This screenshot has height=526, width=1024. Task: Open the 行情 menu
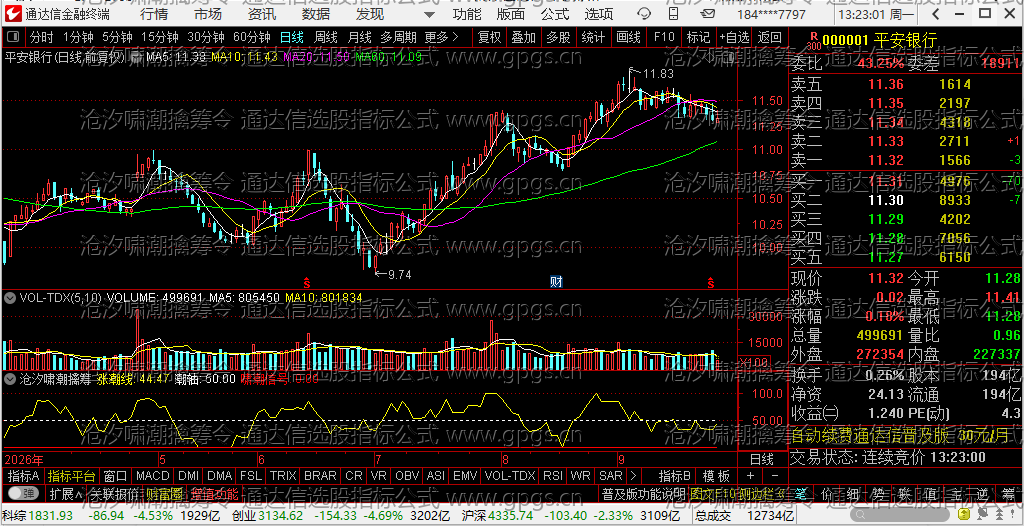pos(153,14)
